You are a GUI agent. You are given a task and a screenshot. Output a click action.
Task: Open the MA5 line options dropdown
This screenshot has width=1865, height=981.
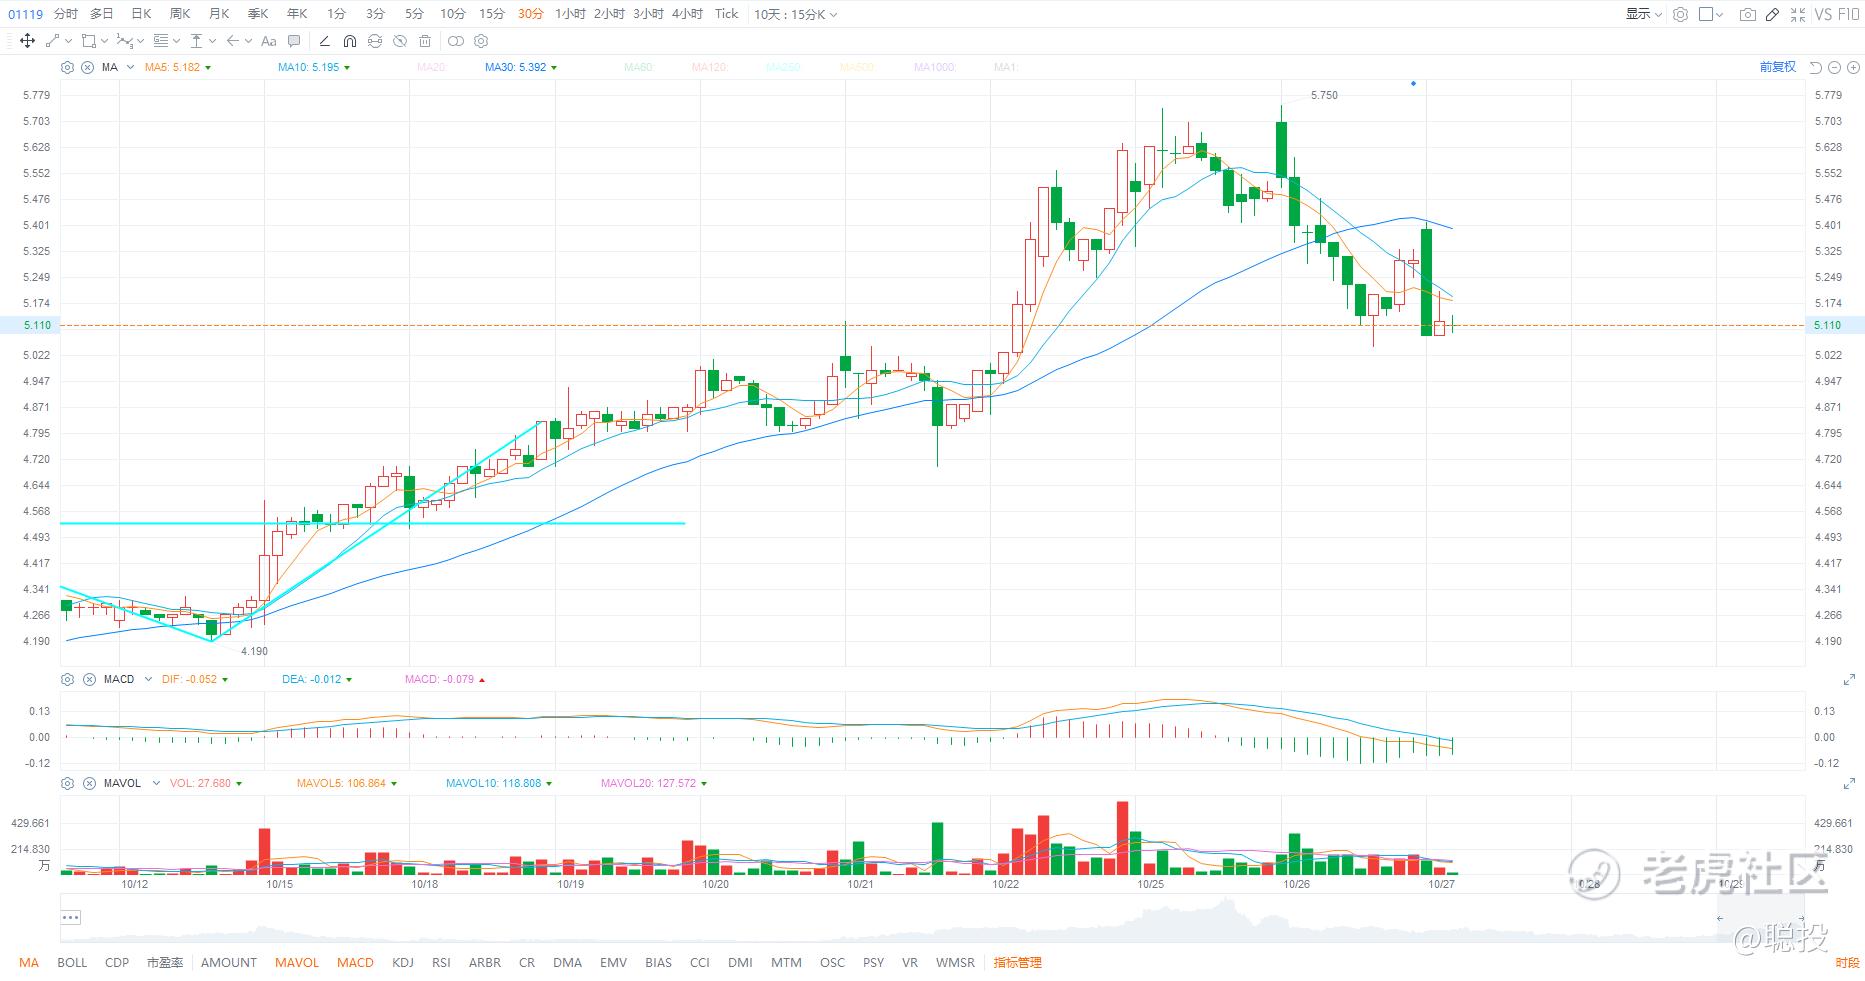tap(208, 68)
